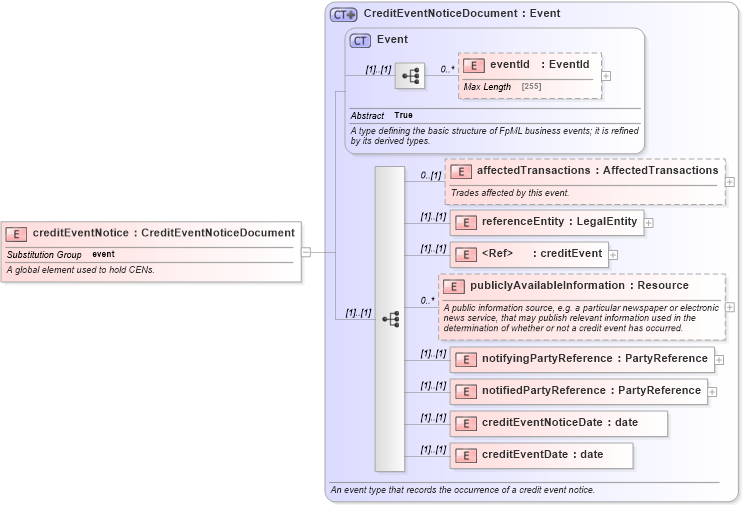Click the 0..* cardinality of publiclyAvailableInformation
Viewport: 743px width, 505px height.
click(x=427, y=300)
